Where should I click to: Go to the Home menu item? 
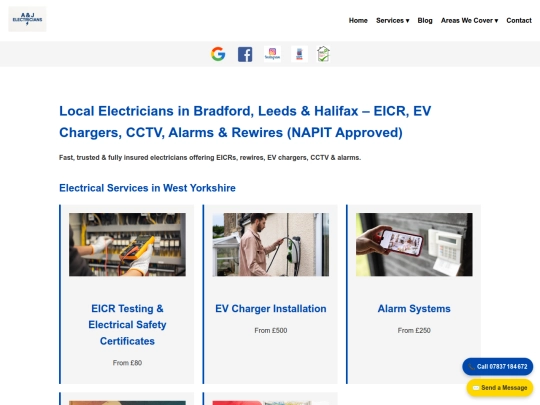pyautogui.click(x=358, y=20)
